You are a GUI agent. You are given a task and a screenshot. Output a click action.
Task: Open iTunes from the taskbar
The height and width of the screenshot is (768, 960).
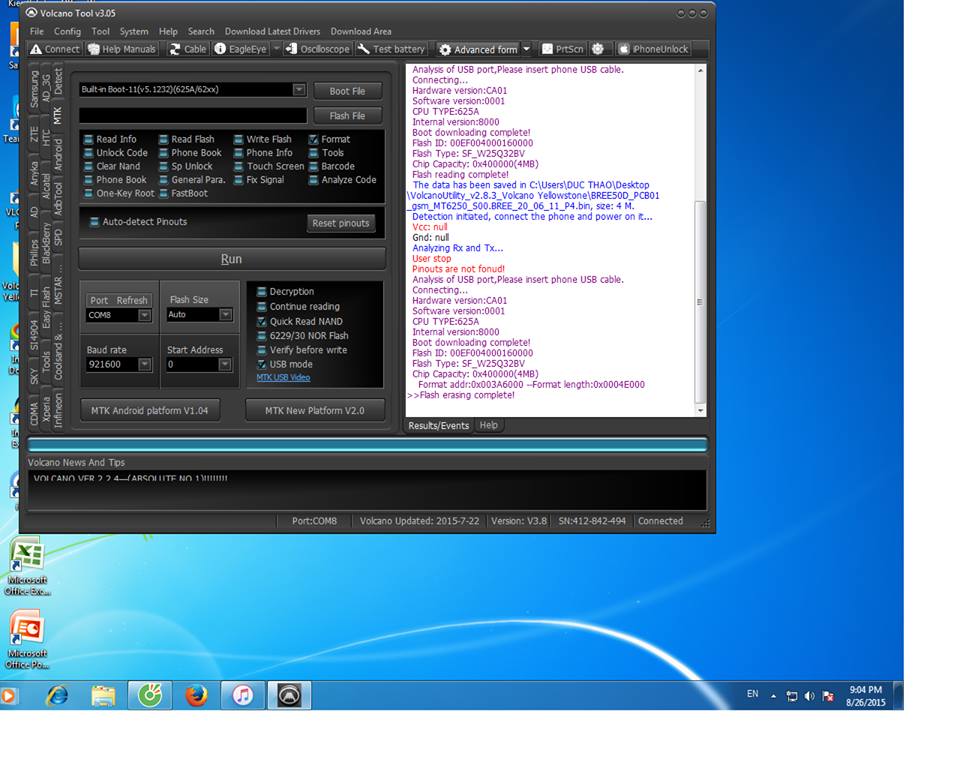pos(242,696)
